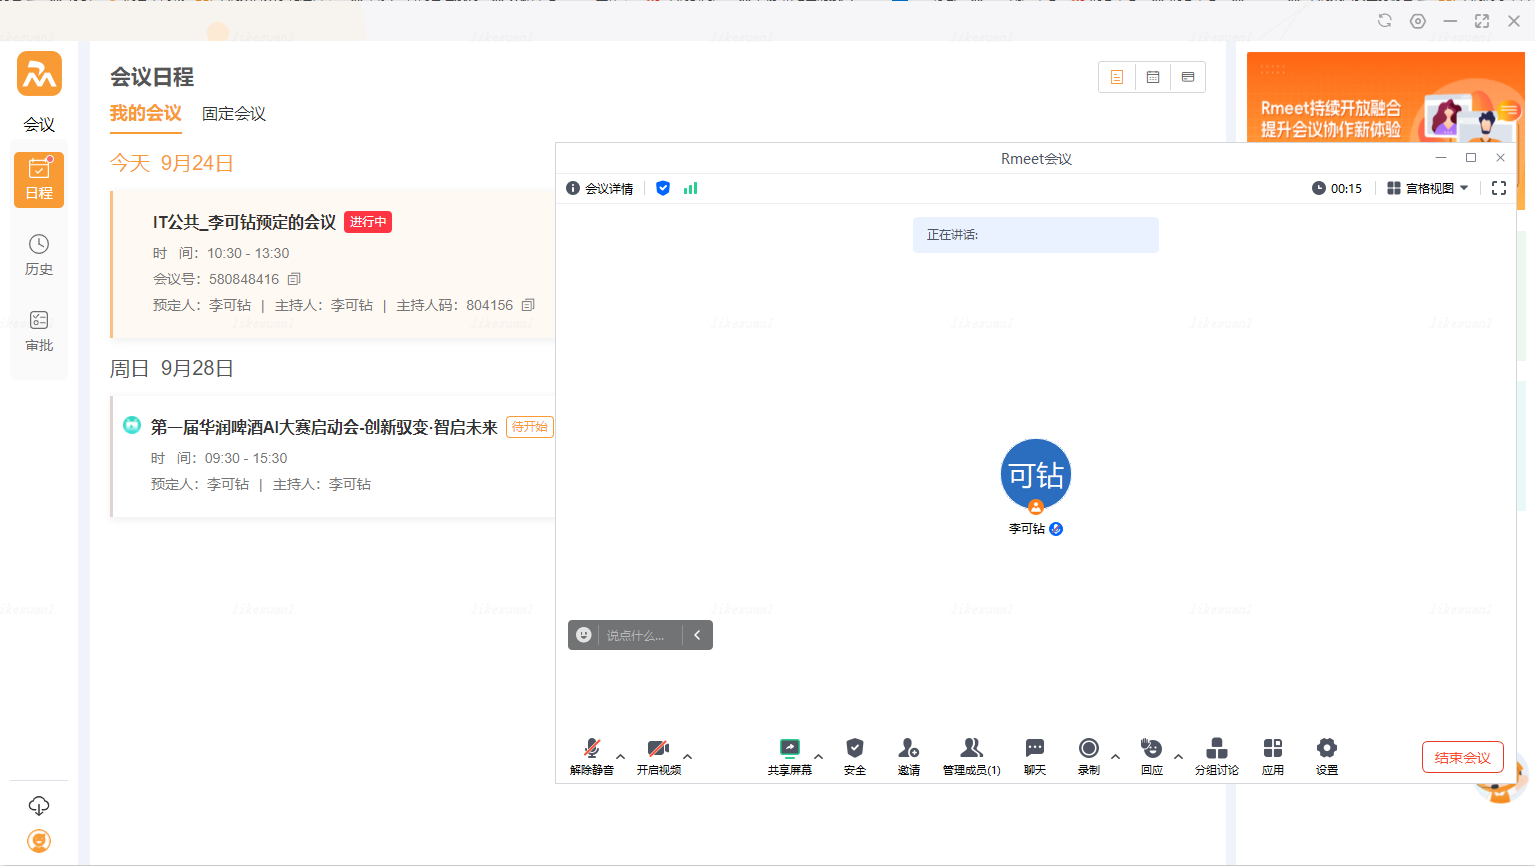Click the chat input box (说点什么)
Screen dimensions: 1535x866
pyautogui.click(x=636, y=636)
